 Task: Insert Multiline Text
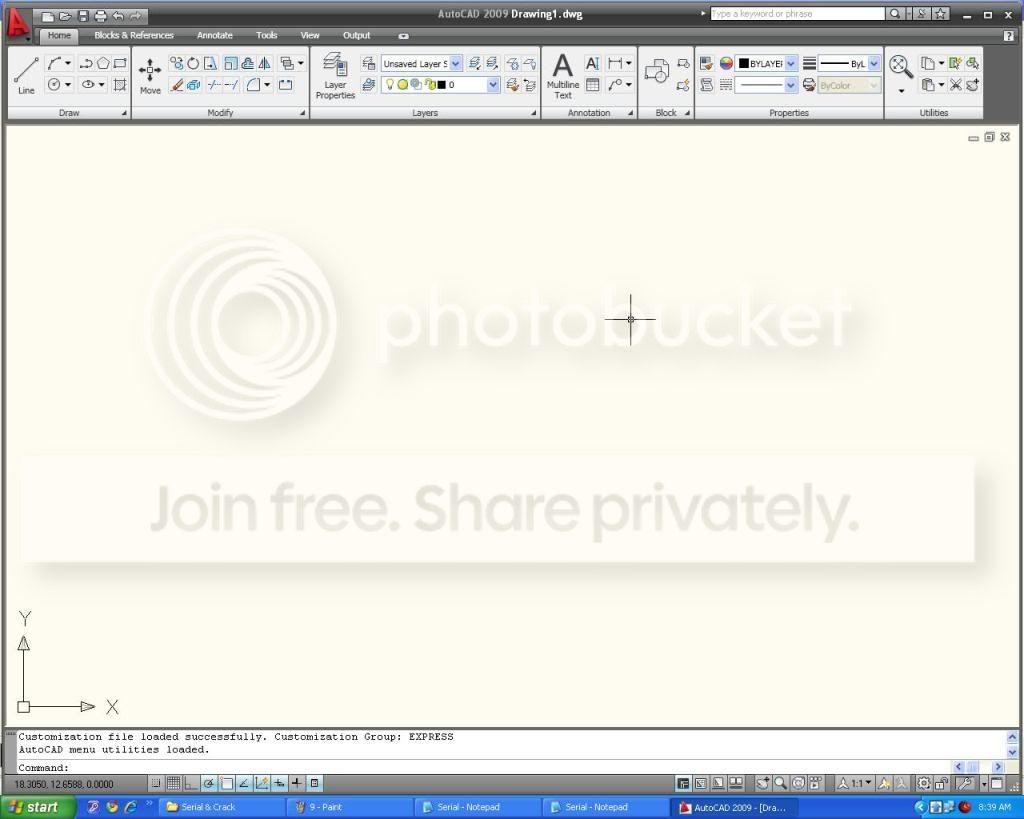pos(562,76)
